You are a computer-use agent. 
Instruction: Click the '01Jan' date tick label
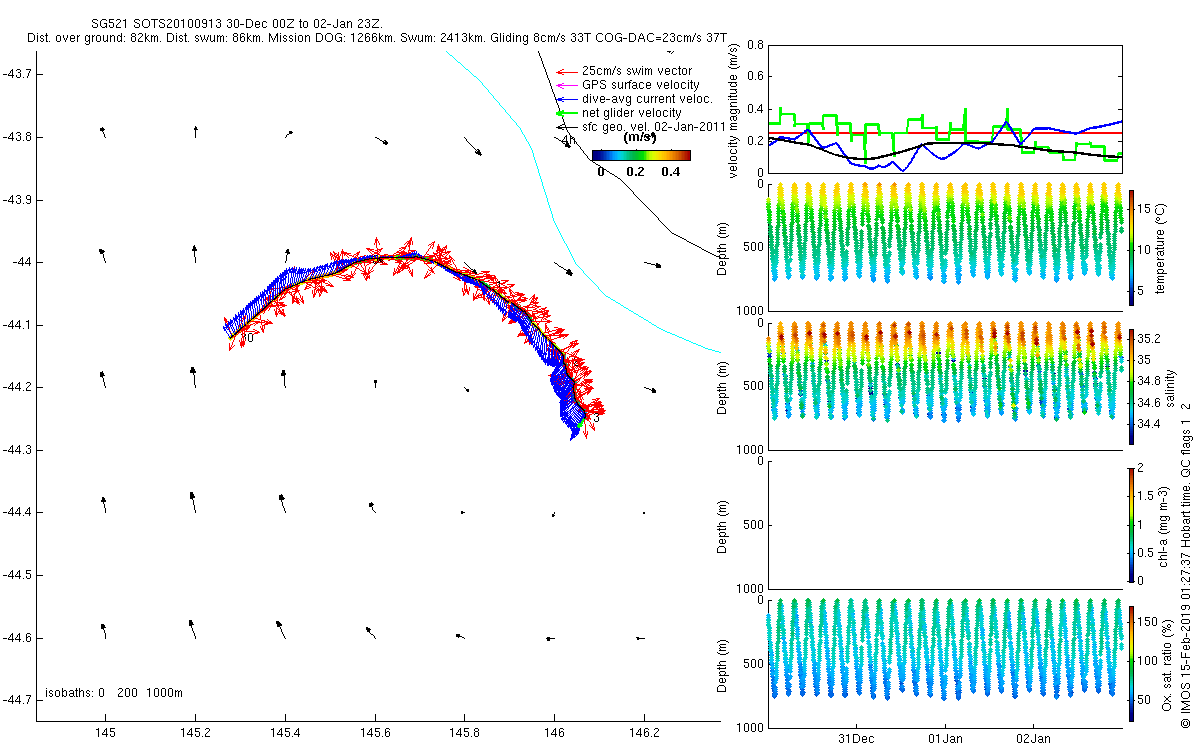point(945,739)
